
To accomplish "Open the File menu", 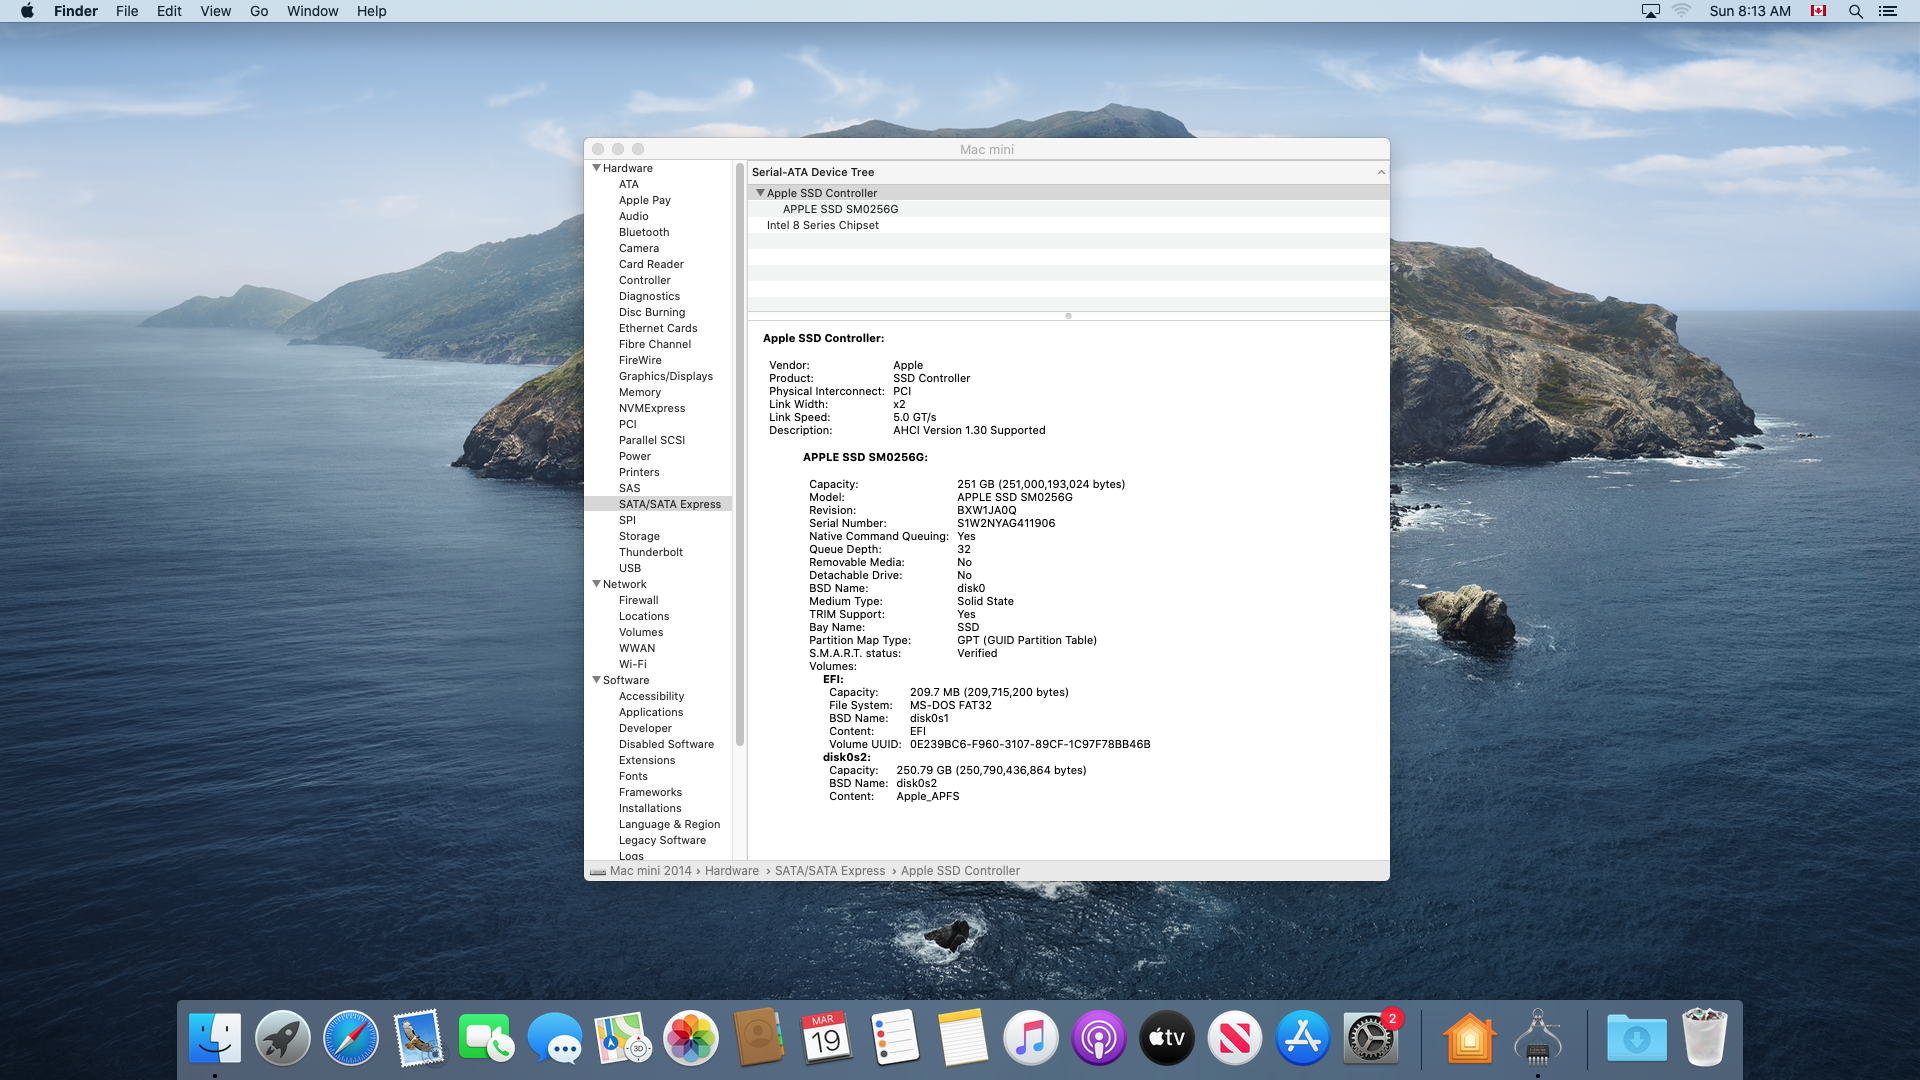I will (x=127, y=11).
